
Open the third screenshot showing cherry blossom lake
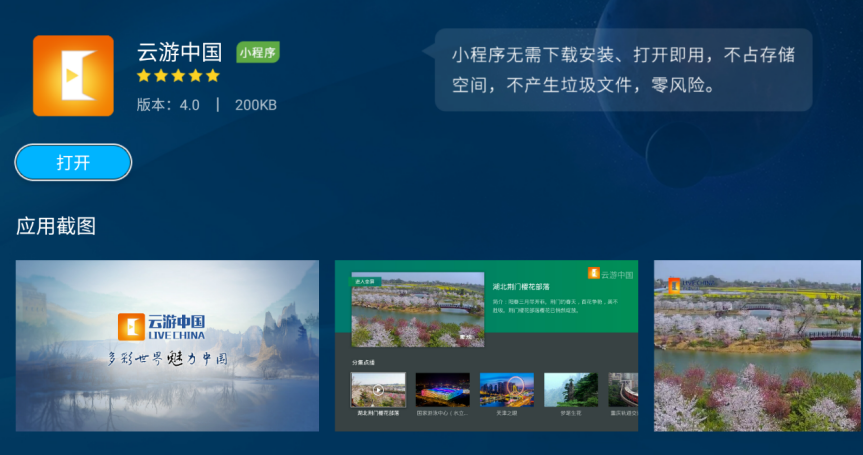tap(758, 346)
